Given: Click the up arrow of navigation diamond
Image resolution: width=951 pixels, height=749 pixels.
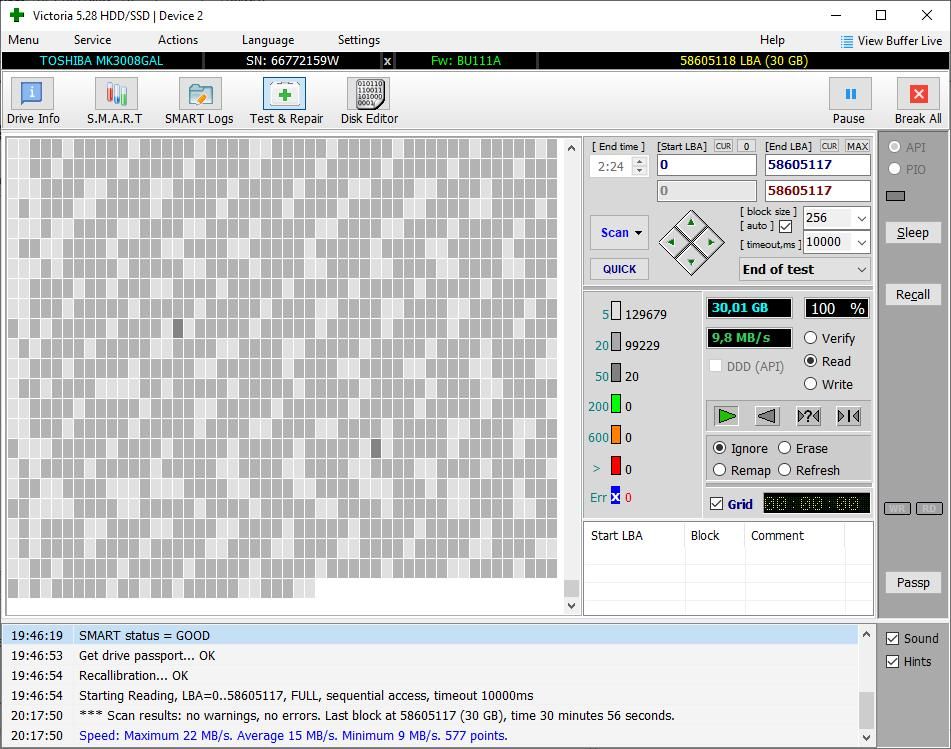Looking at the screenshot, I should [x=691, y=223].
